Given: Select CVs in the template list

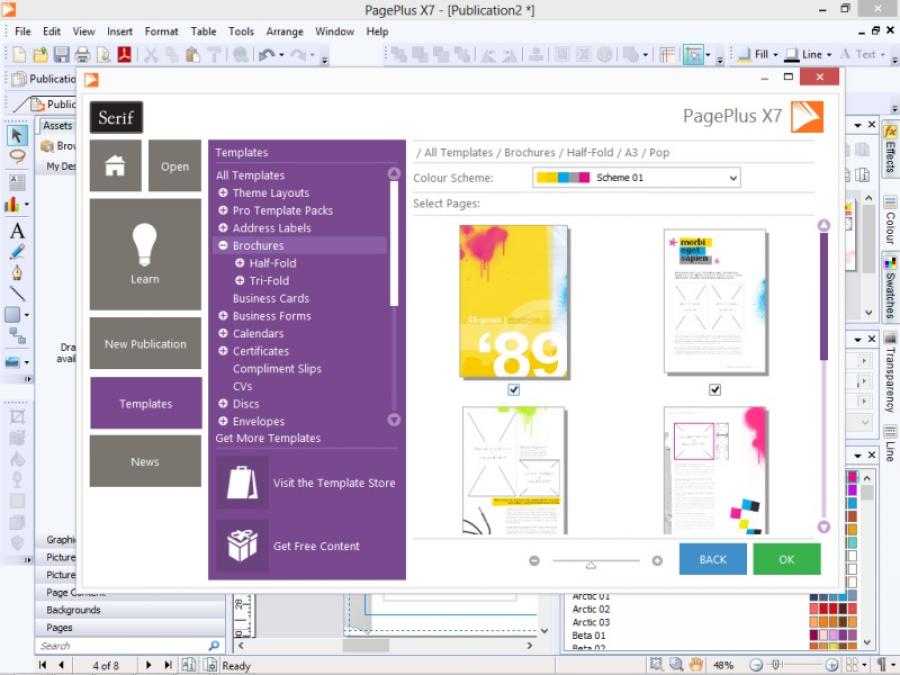Looking at the screenshot, I should point(242,386).
